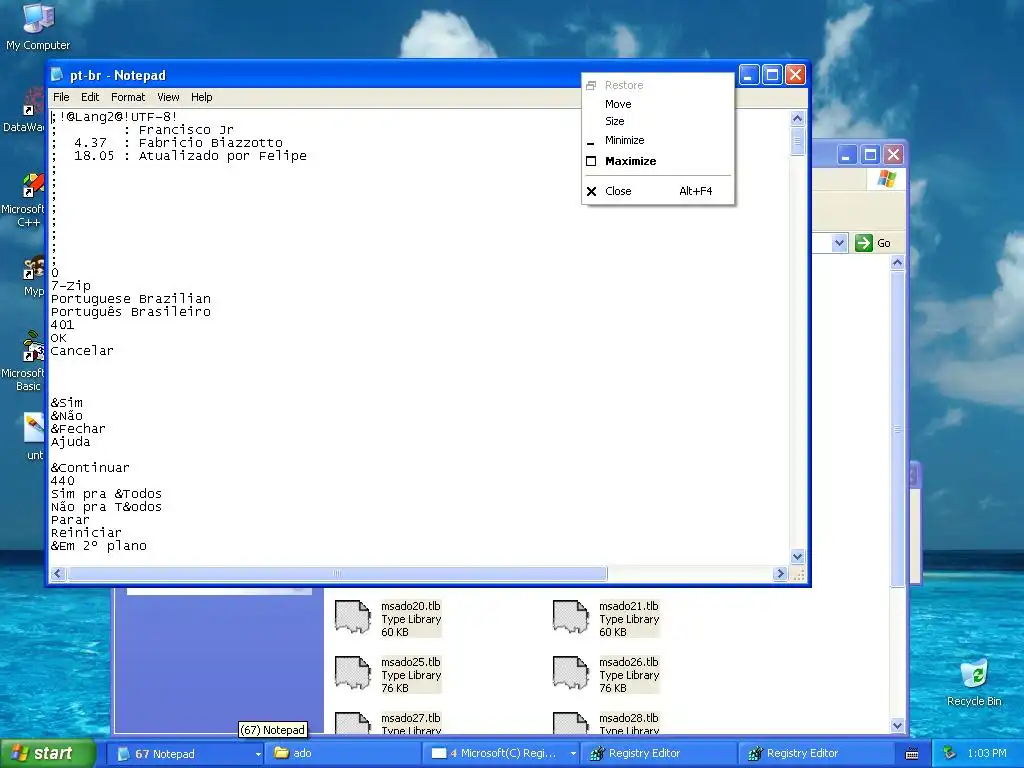This screenshot has height=768, width=1024.
Task: Click the Notepad title bar document icon
Action: [57, 74]
